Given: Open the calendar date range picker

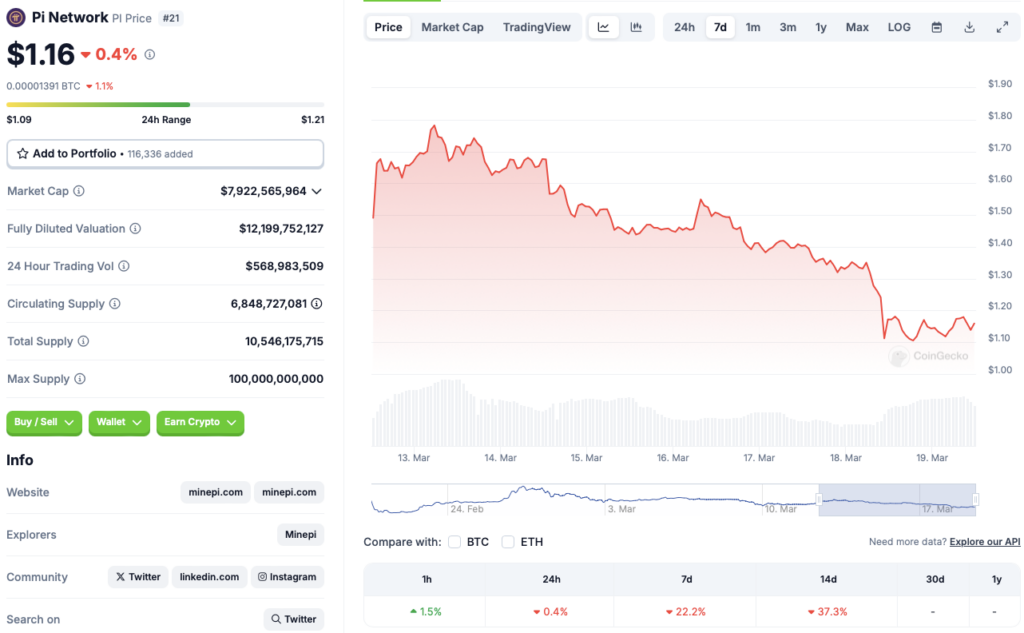Looking at the screenshot, I should coord(936,27).
